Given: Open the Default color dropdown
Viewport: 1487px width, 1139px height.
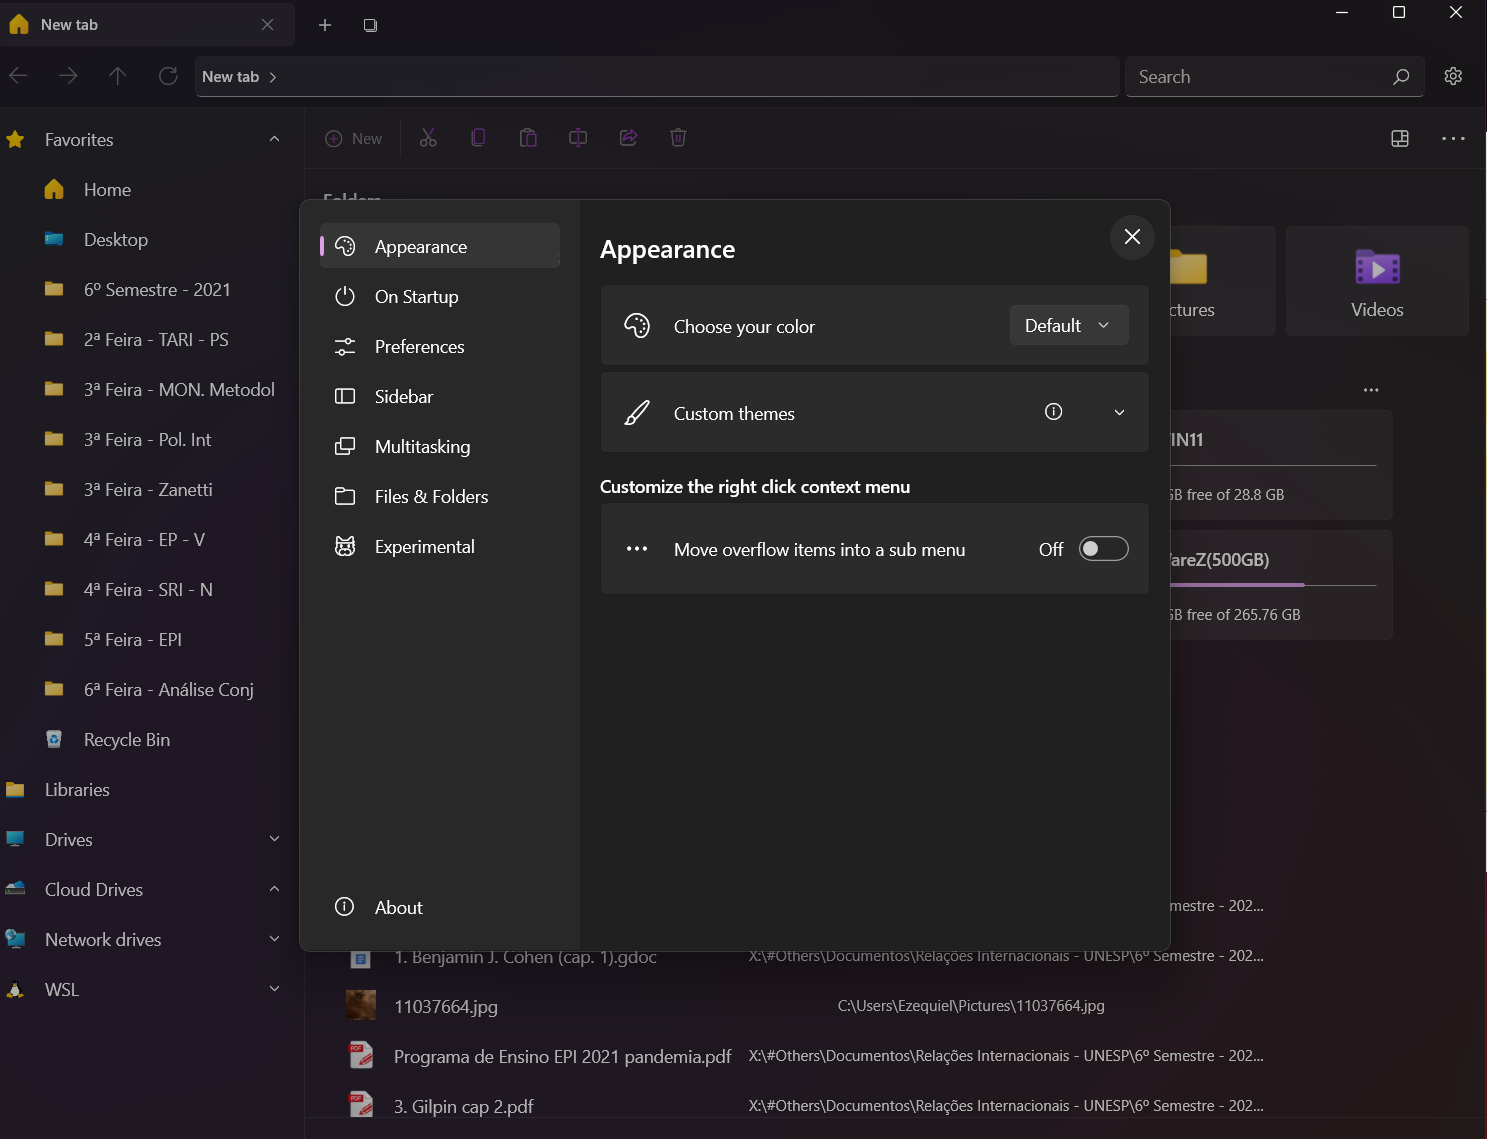Looking at the screenshot, I should tap(1068, 325).
